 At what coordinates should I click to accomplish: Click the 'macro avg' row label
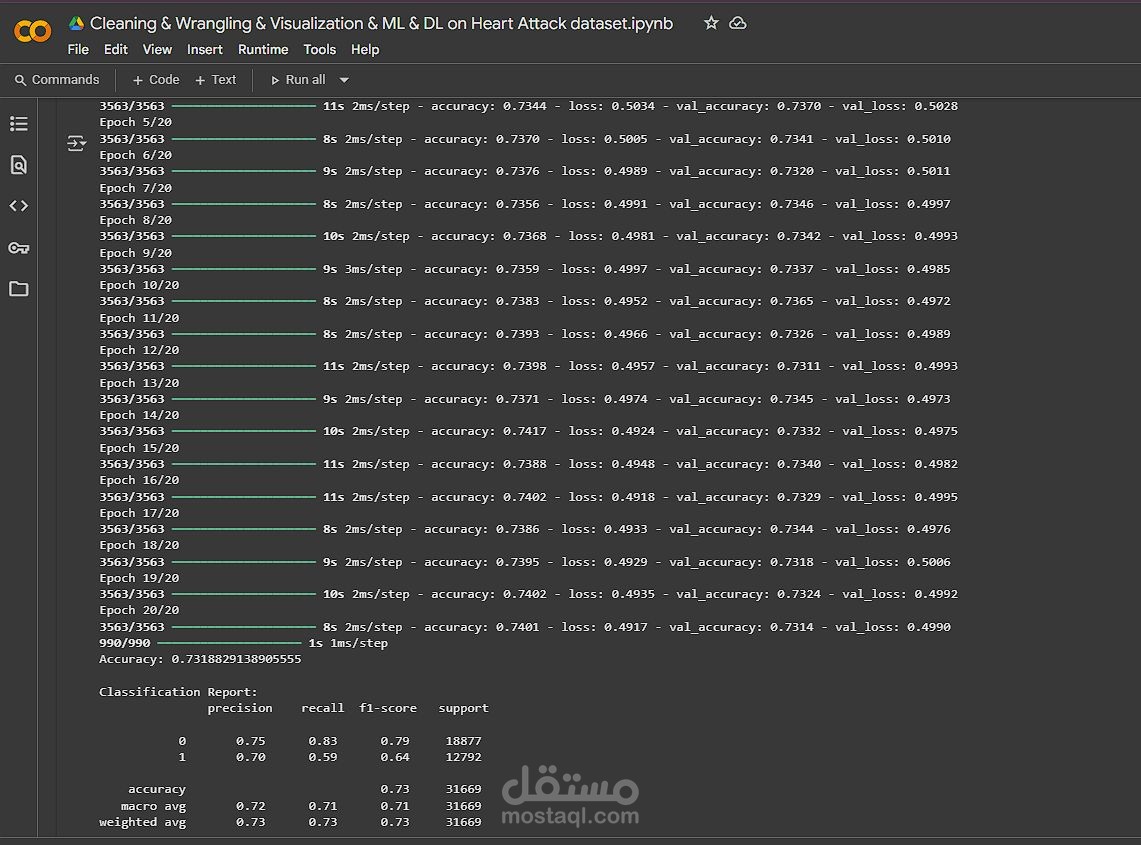154,806
